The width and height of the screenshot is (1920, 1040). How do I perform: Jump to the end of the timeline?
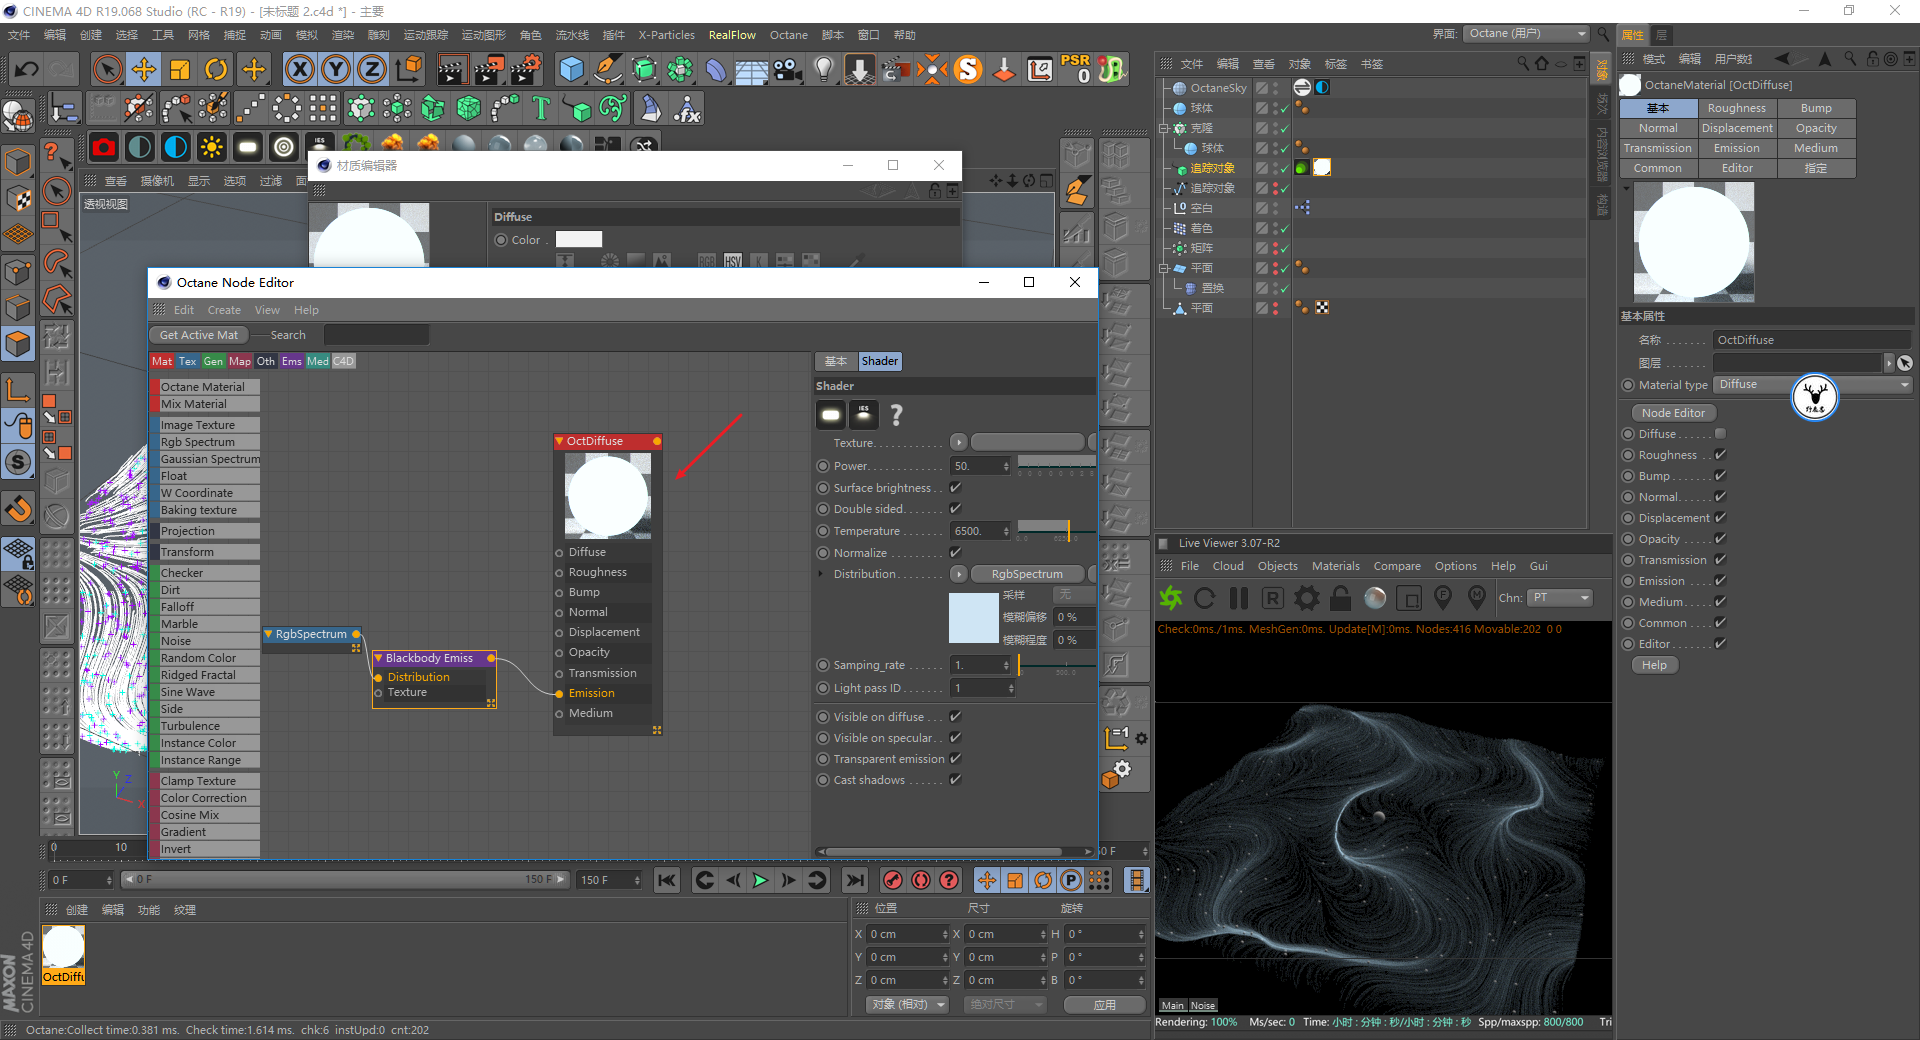(854, 880)
